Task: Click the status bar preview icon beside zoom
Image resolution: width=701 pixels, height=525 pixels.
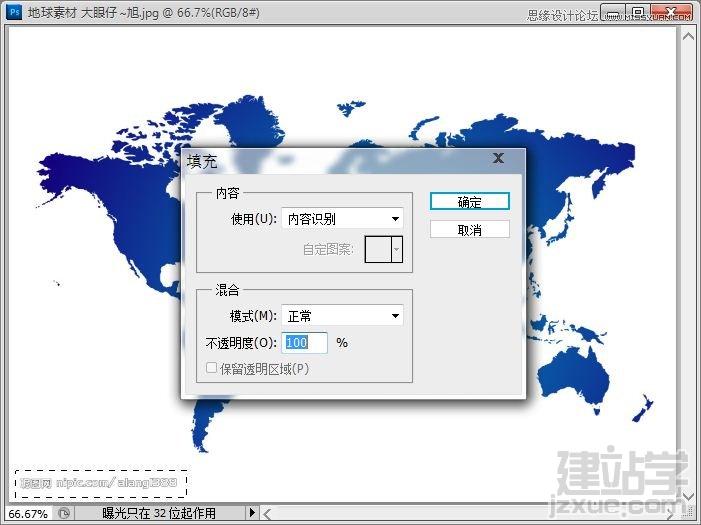Action: (x=64, y=513)
